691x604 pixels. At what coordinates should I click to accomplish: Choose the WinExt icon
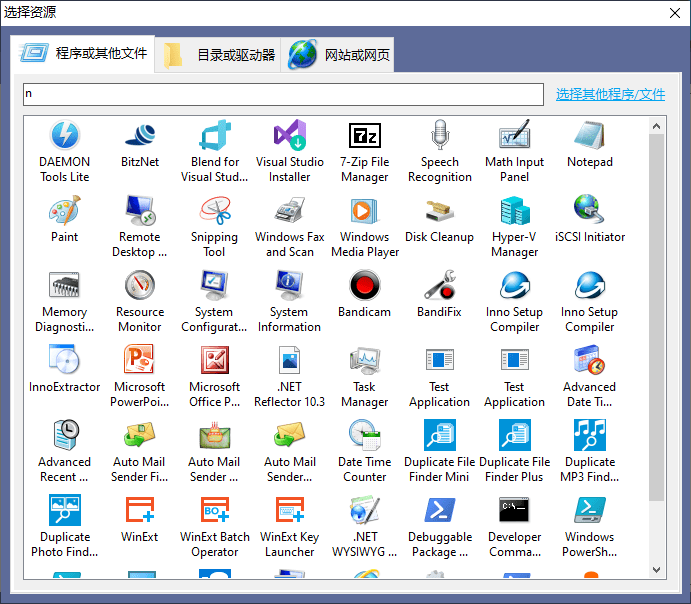140,510
